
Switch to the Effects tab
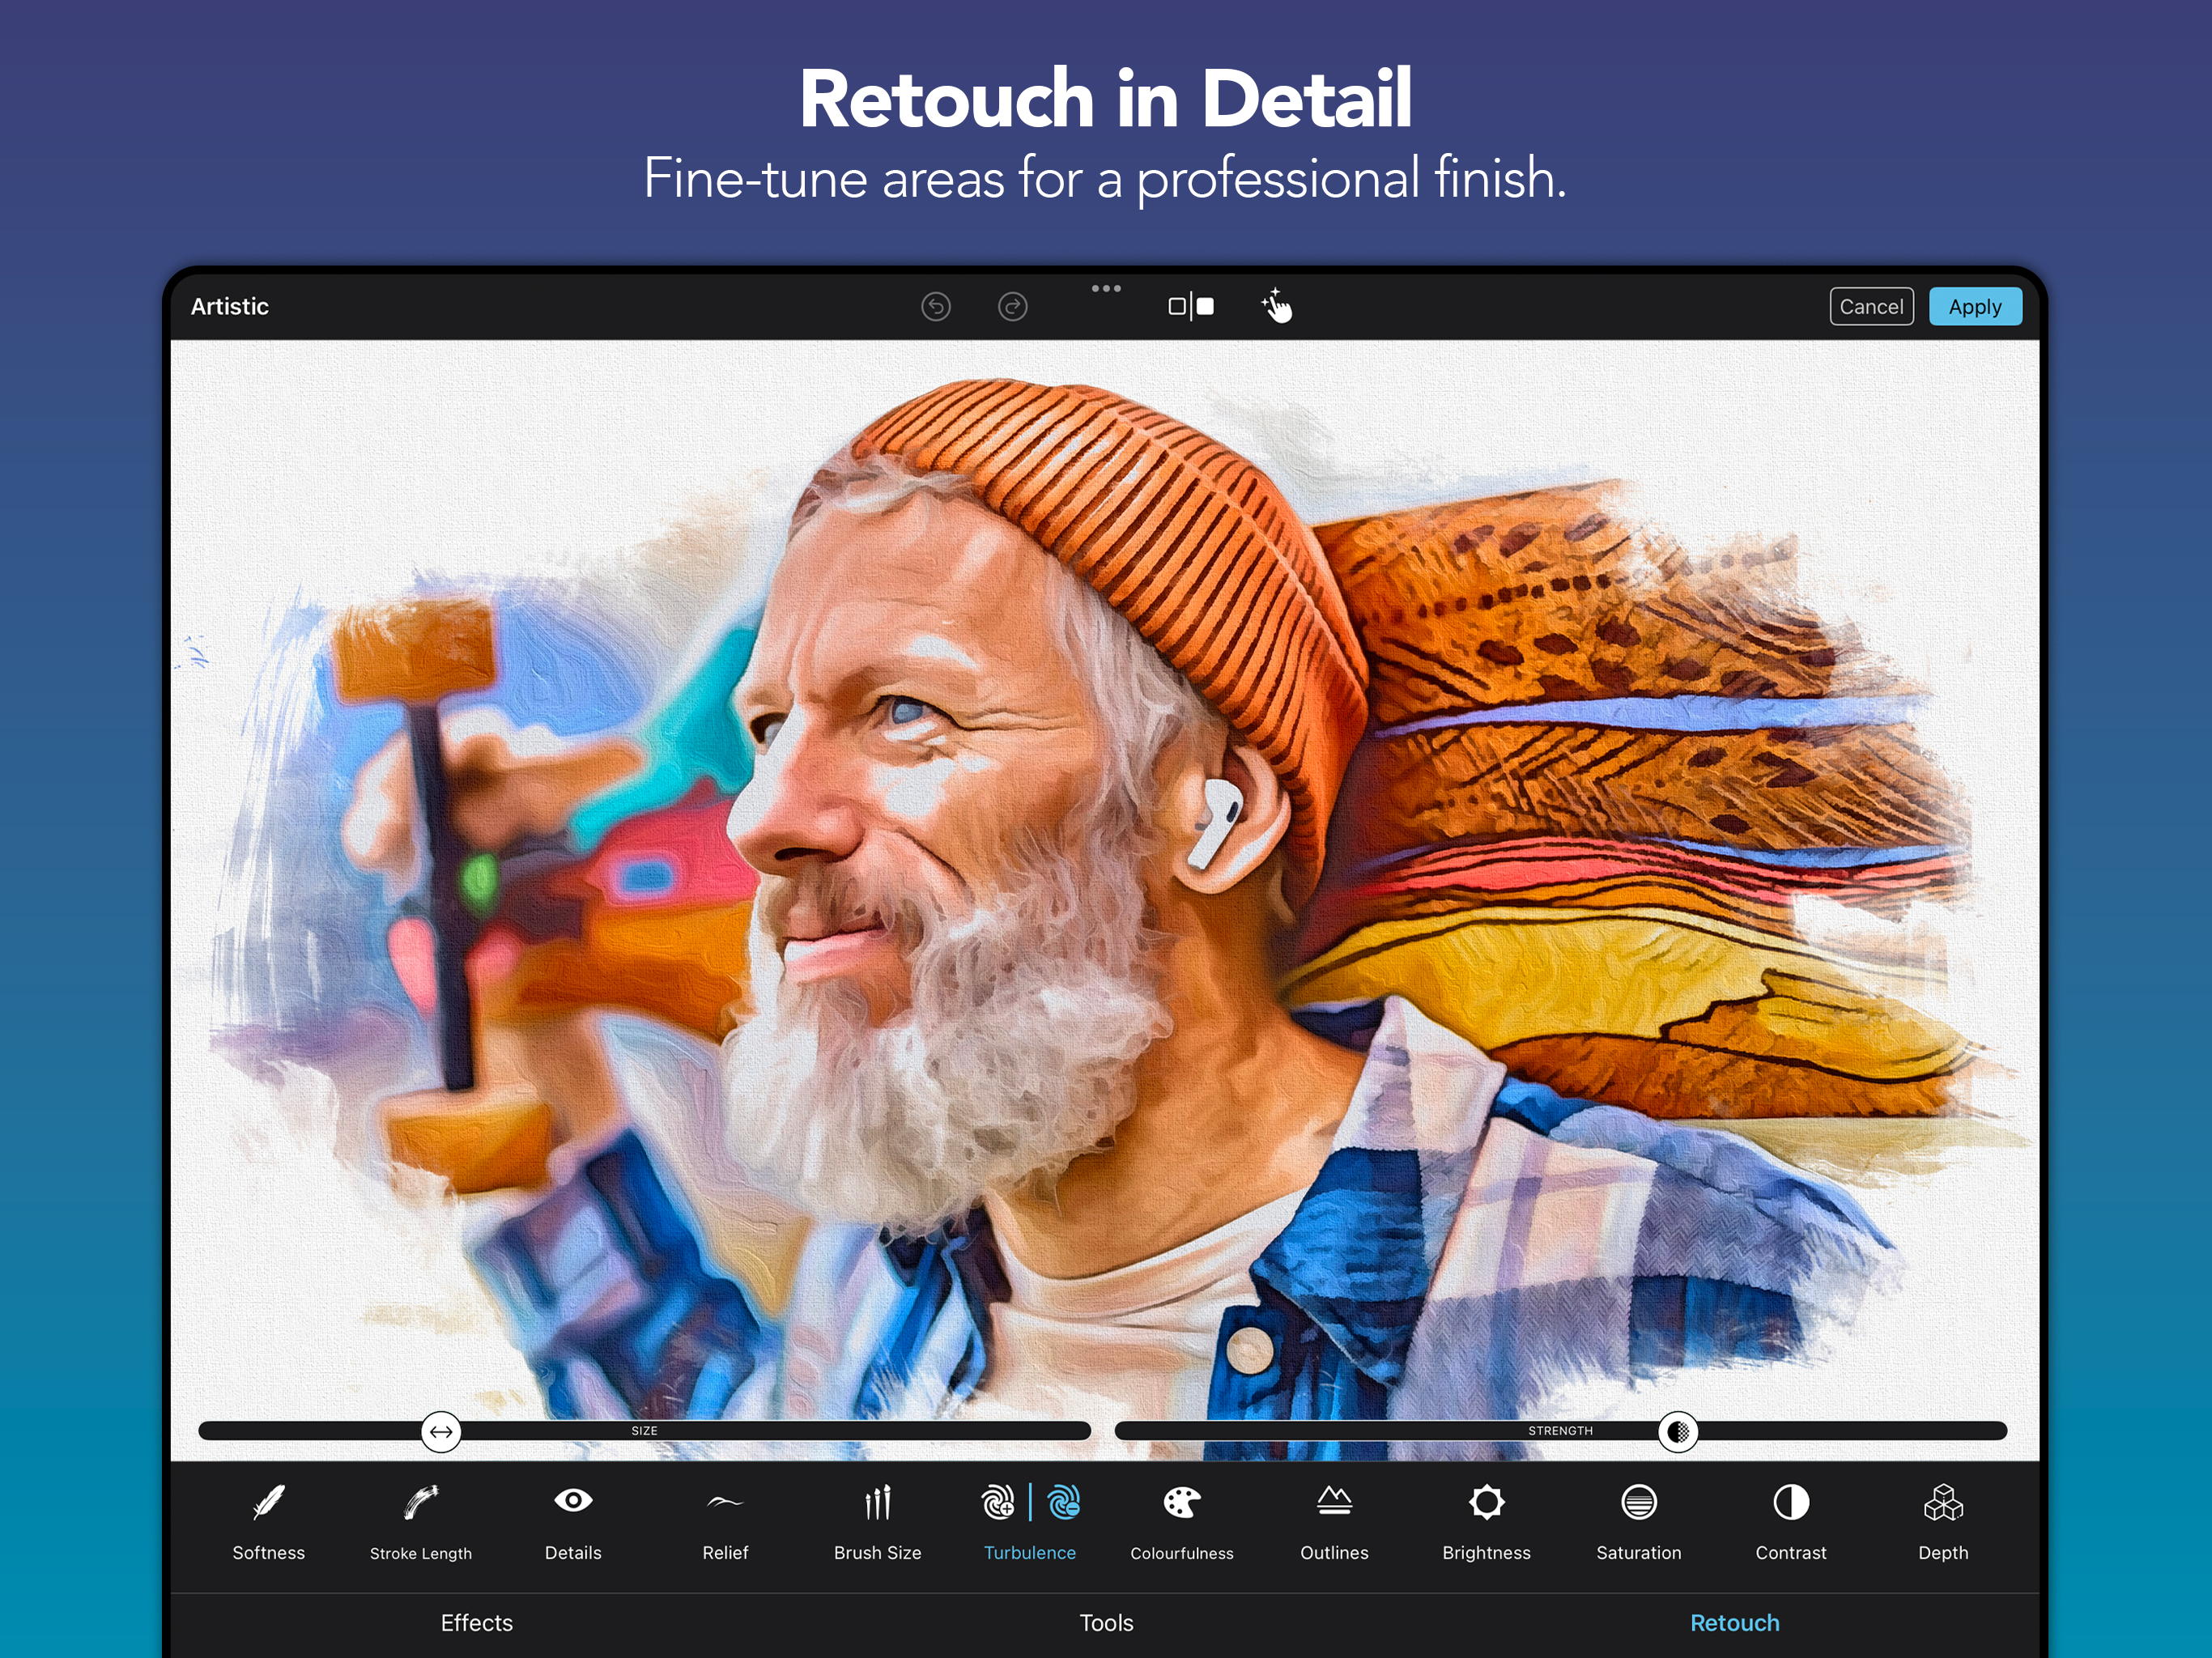(477, 1622)
